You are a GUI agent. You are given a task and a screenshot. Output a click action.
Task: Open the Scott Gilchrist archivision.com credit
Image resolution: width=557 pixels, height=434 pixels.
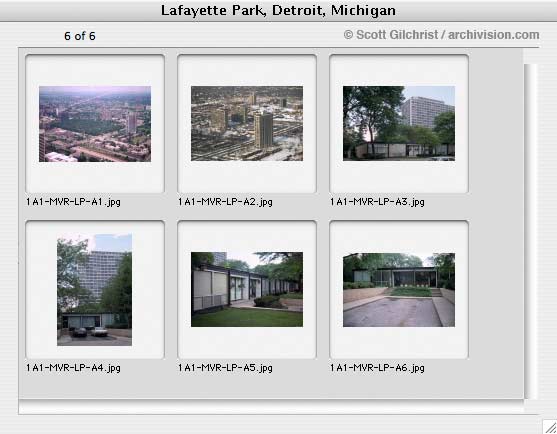coord(441,35)
